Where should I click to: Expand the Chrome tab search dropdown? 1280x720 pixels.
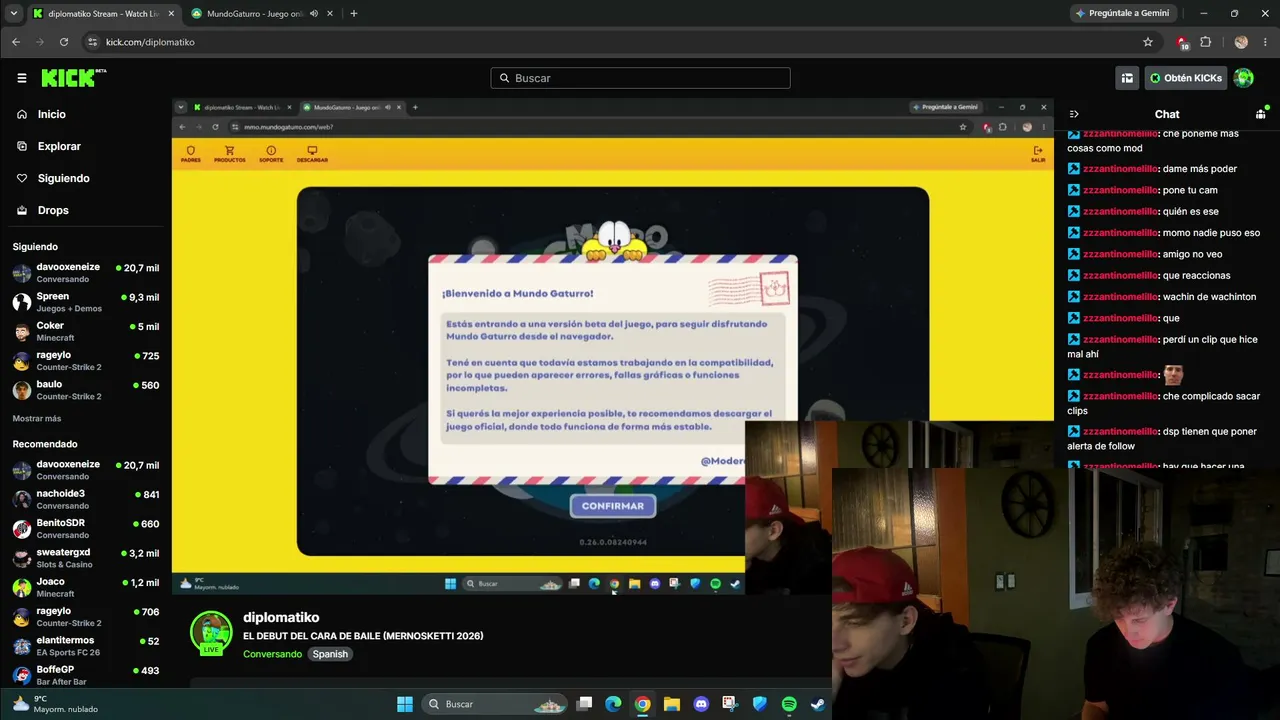click(13, 14)
